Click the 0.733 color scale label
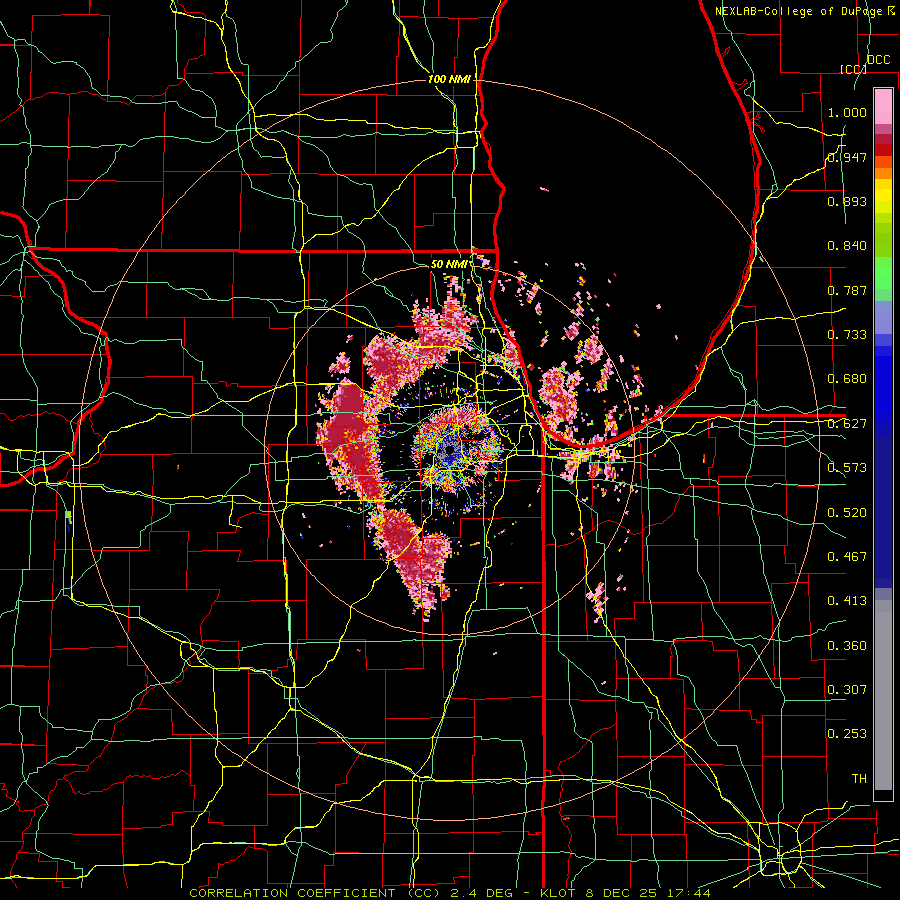900x900 pixels. click(x=847, y=335)
